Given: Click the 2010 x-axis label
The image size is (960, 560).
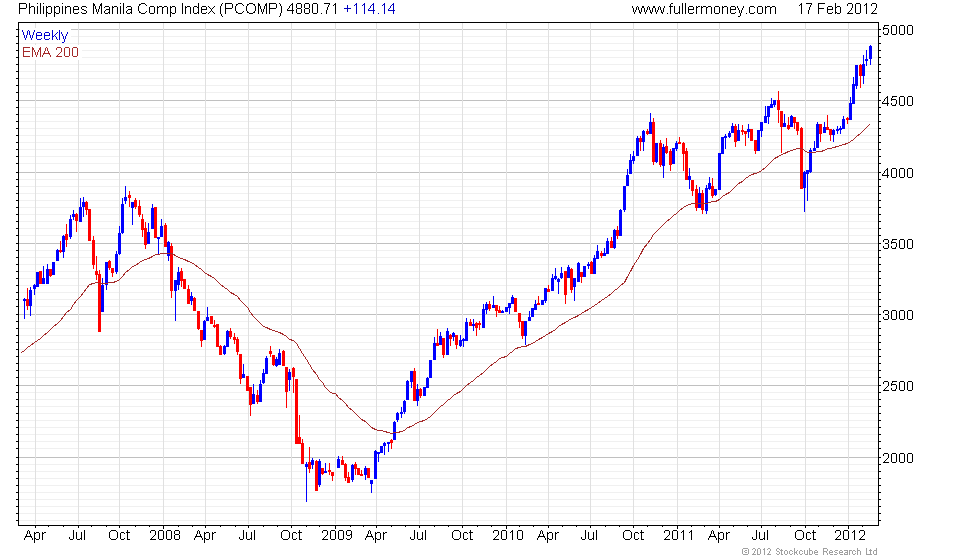Looking at the screenshot, I should coord(508,536).
